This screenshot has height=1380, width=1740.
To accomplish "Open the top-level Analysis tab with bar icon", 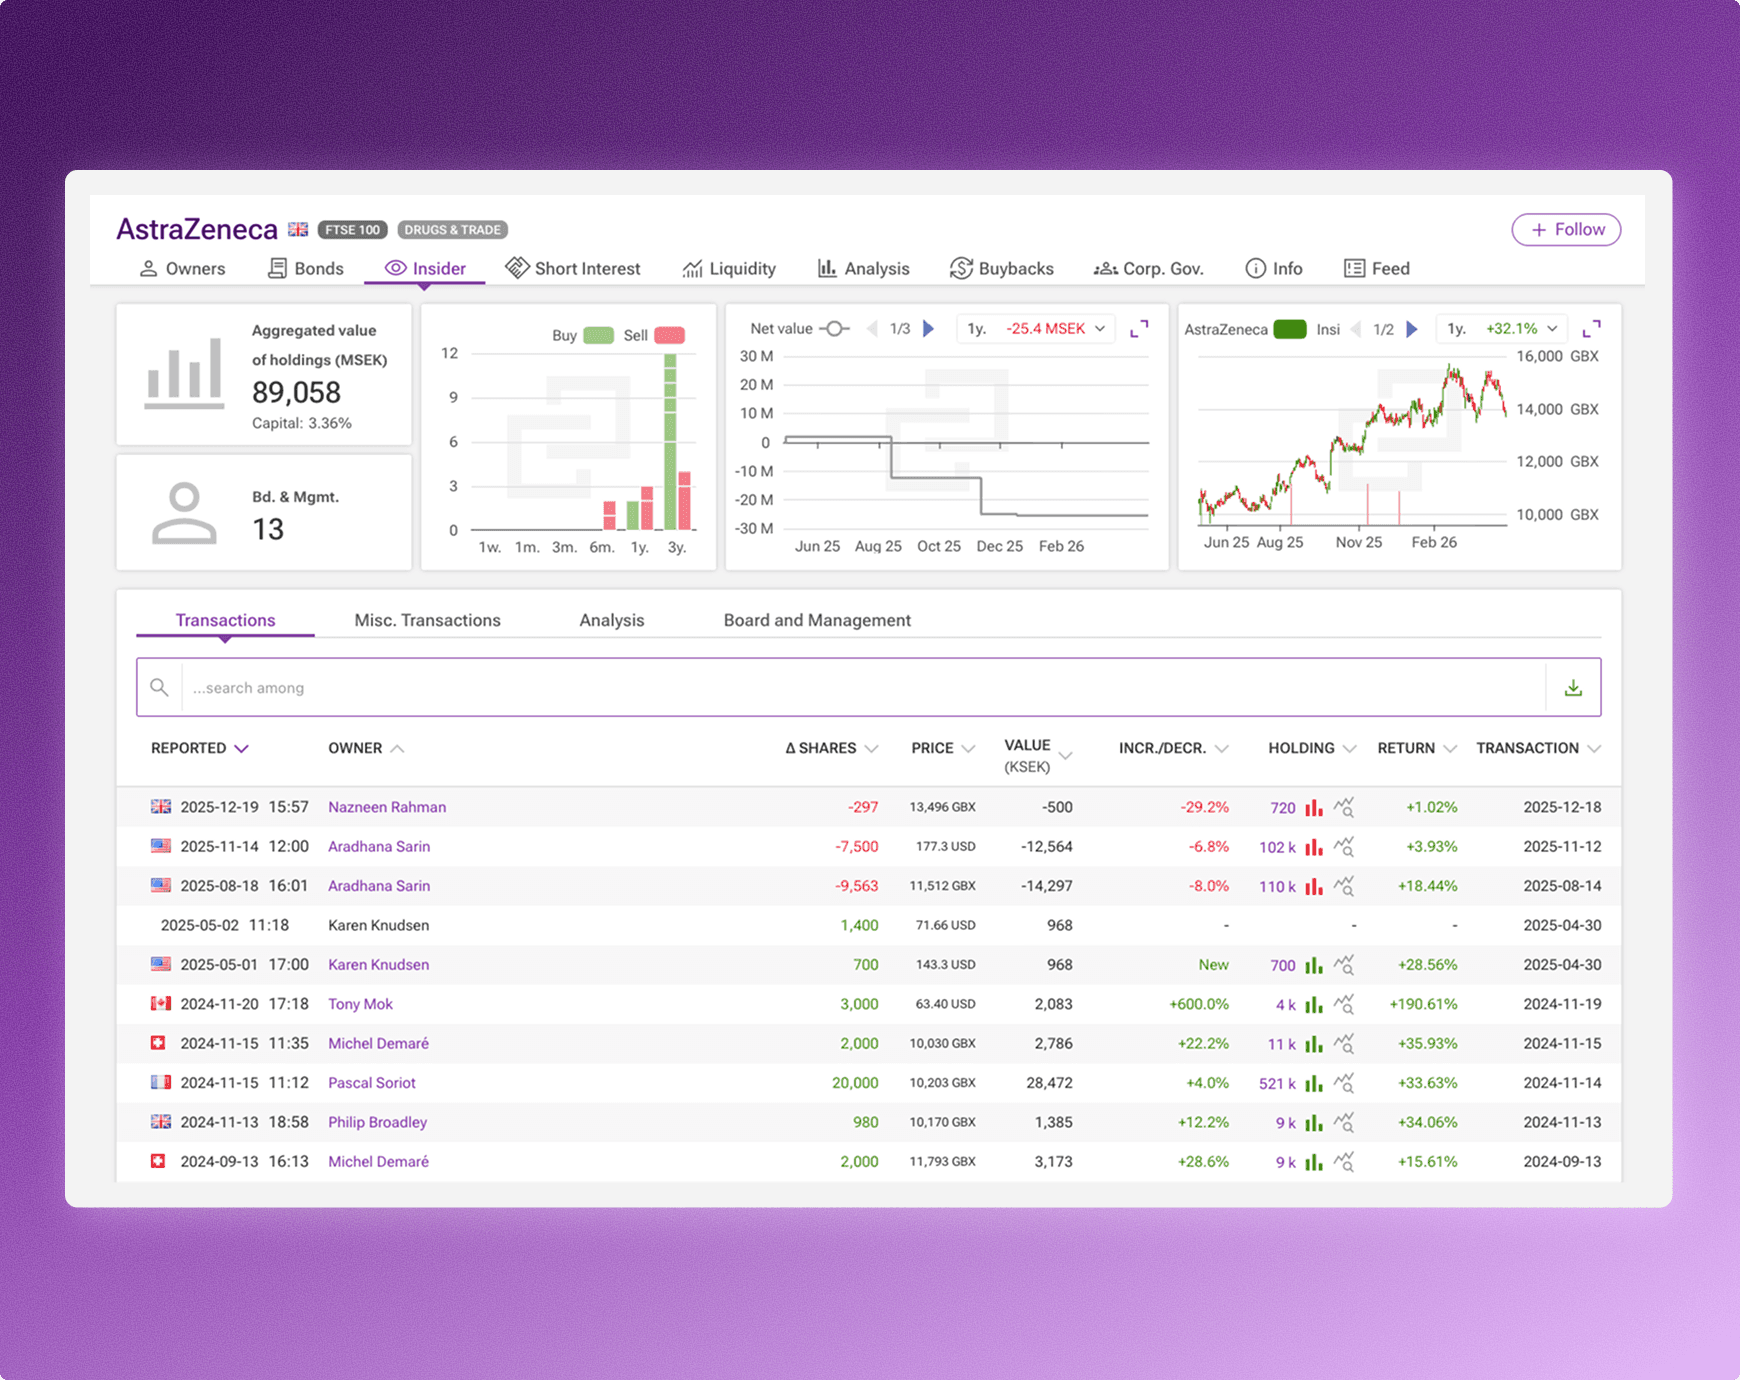I will (x=864, y=268).
